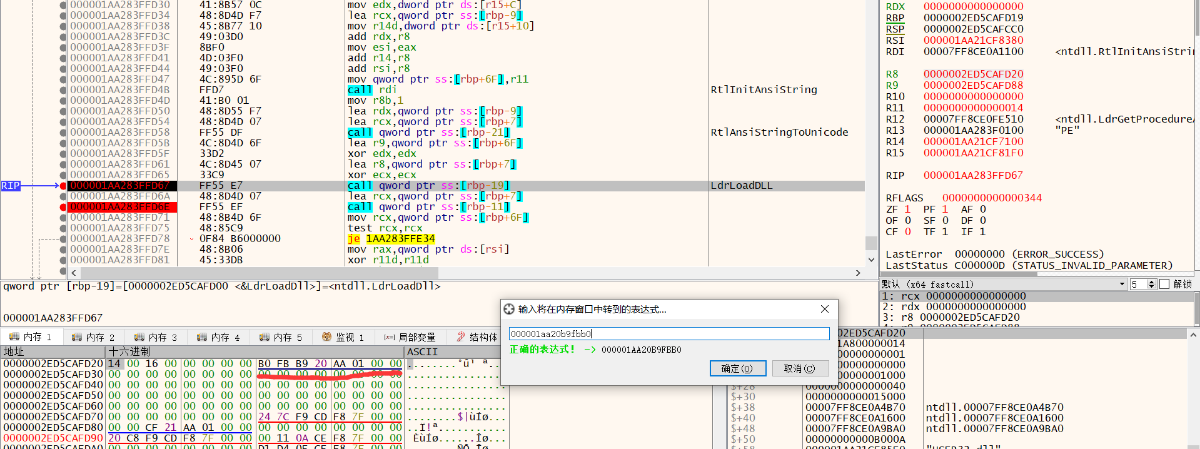1200x449 pixels.
Task: Click the R12 register value 00007FF8CE0FE510
Action: 975,119
